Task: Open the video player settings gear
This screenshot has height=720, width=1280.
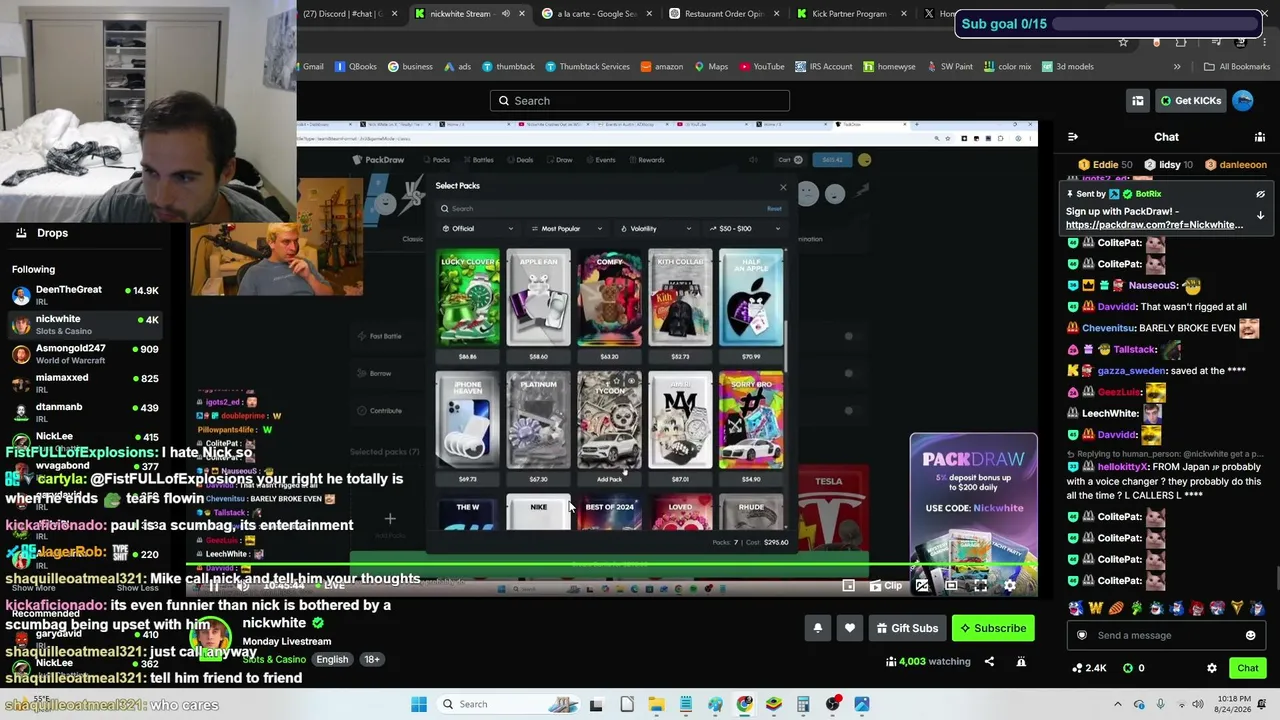Action: pos(1009,586)
